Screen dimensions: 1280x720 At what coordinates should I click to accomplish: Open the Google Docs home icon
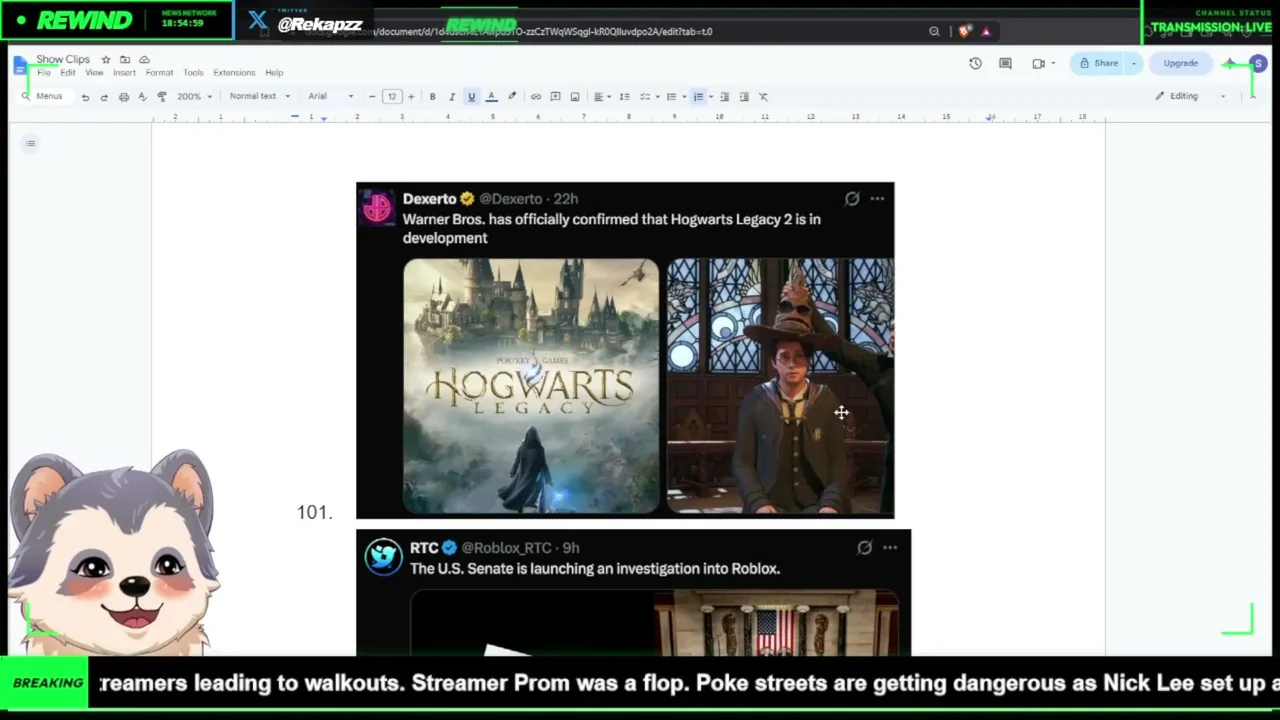click(x=20, y=66)
